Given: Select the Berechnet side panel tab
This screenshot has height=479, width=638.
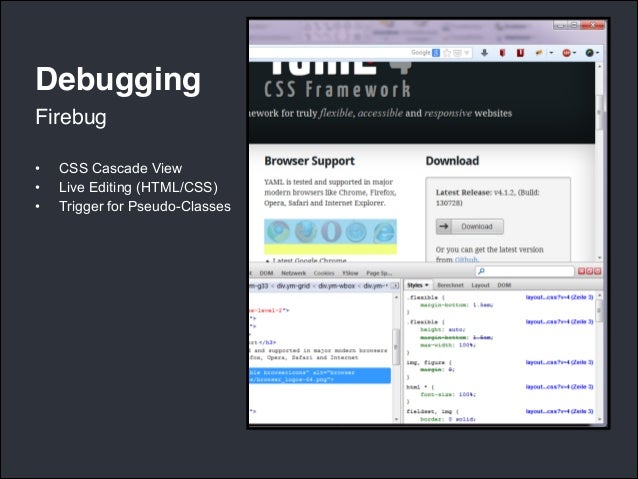Looking at the screenshot, I should 450,285.
